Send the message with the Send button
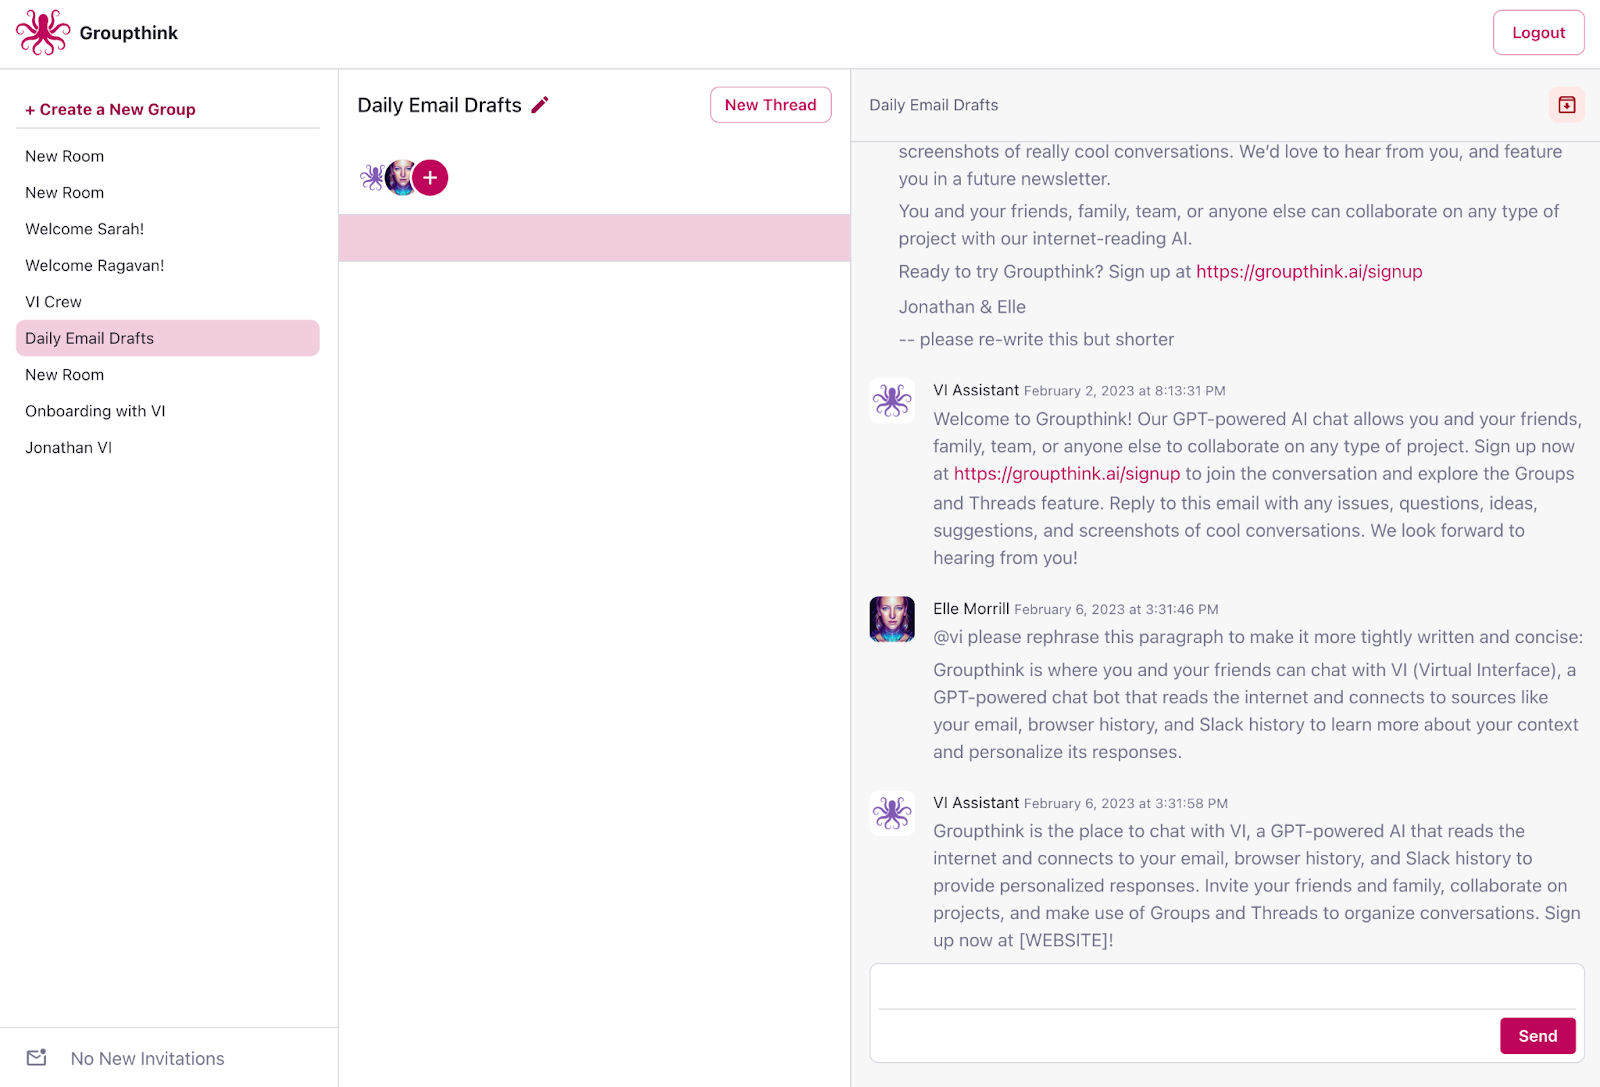Viewport: 1600px width, 1087px height. tap(1538, 1036)
